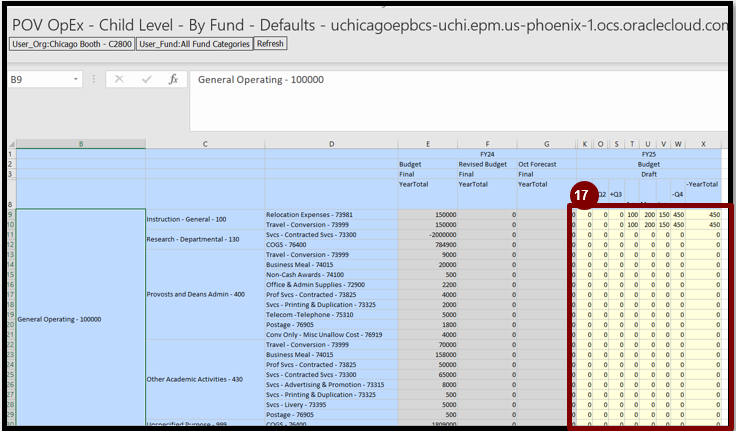Select the -Q4 header cell
The height and width of the screenshot is (431, 736).
pyautogui.click(x=678, y=194)
